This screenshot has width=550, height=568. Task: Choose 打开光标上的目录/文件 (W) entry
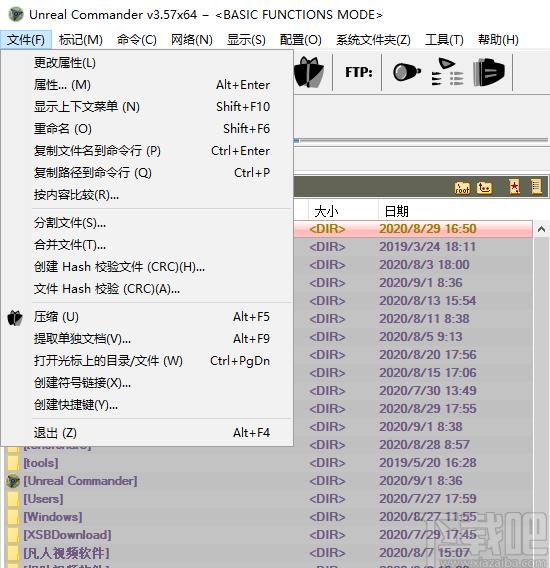click(x=147, y=361)
